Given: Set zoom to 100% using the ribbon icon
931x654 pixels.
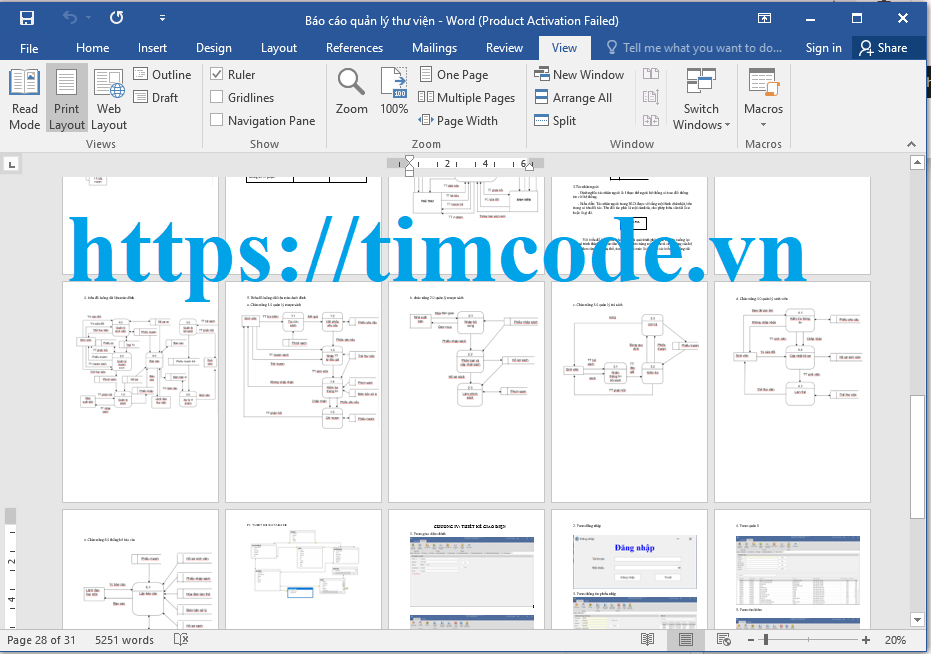Looking at the screenshot, I should tap(394, 90).
